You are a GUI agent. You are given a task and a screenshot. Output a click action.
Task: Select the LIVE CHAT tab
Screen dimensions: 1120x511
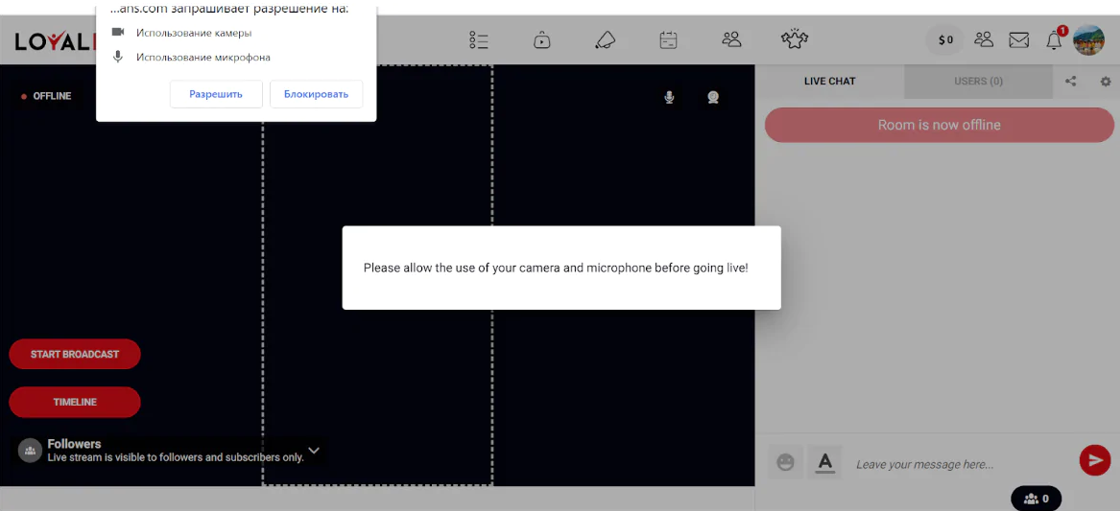tap(829, 81)
